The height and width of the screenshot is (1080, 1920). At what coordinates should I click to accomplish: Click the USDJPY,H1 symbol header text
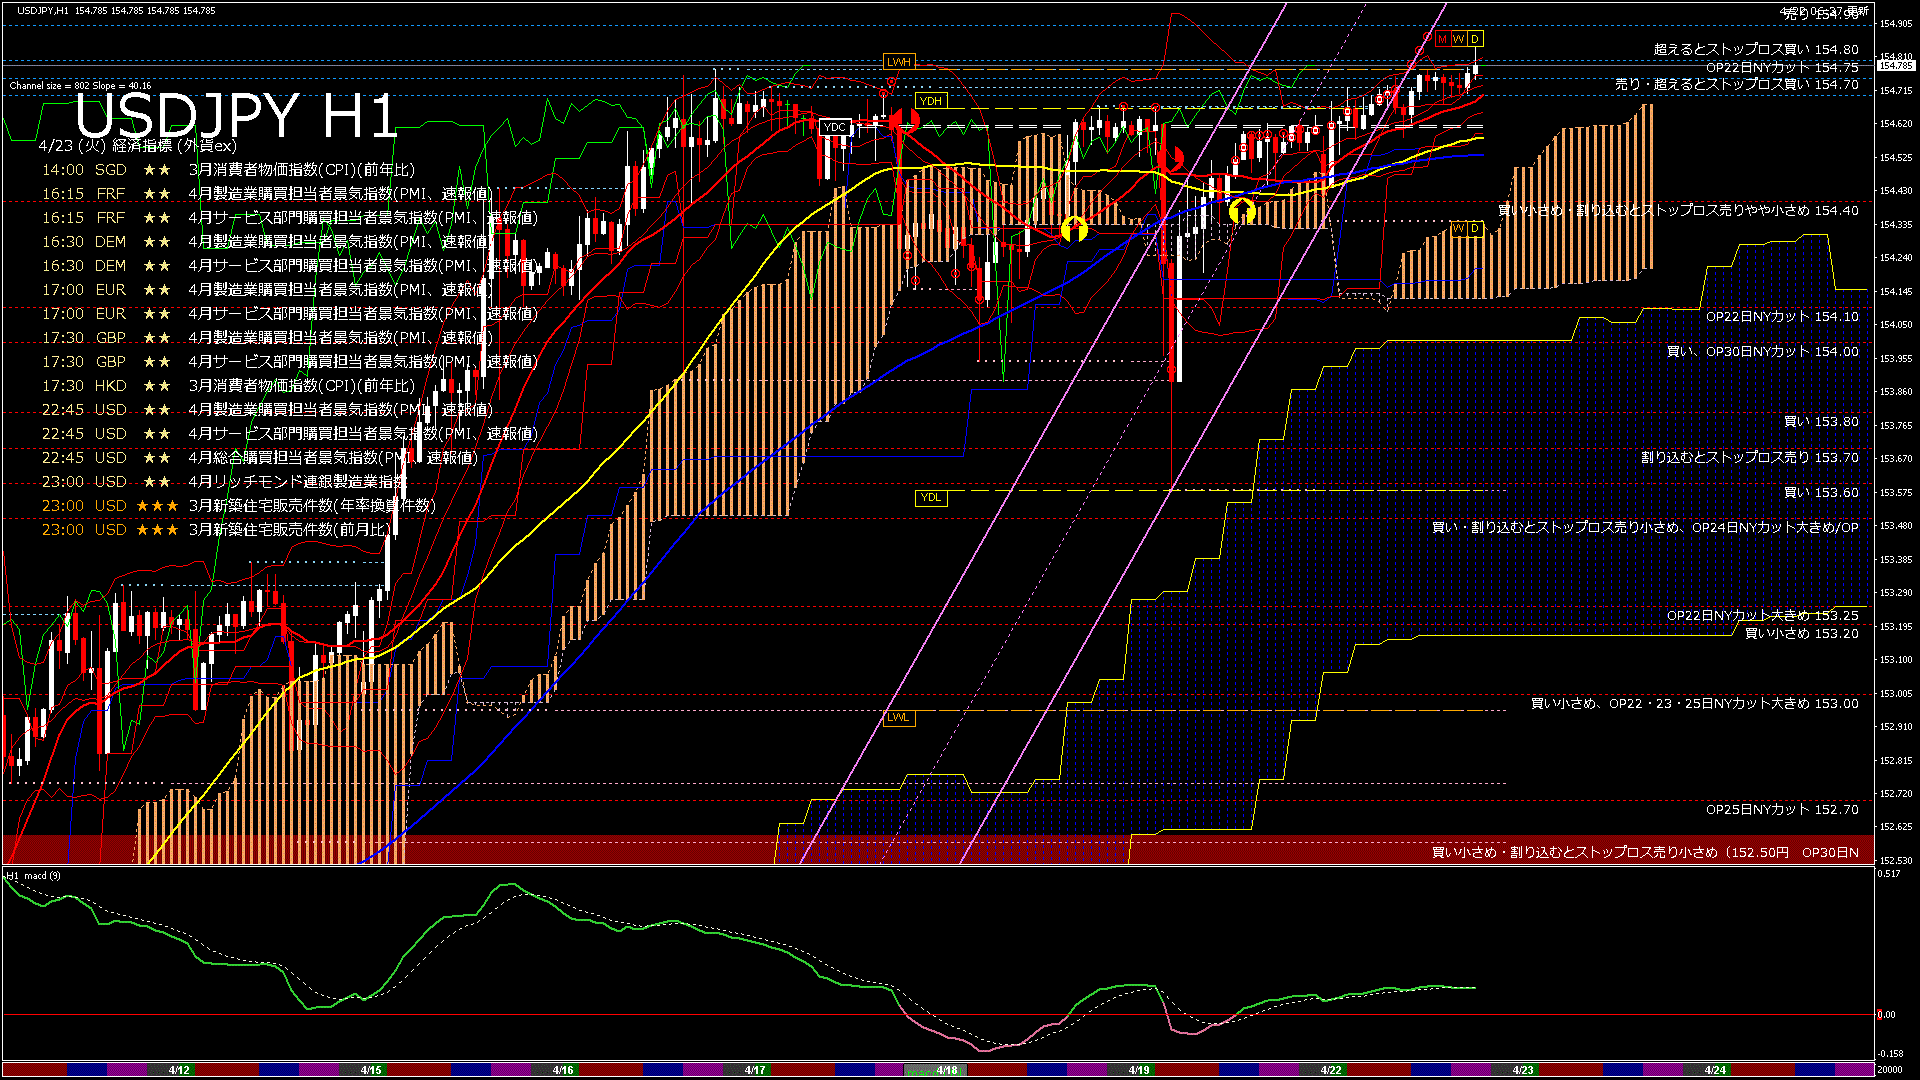(42, 10)
